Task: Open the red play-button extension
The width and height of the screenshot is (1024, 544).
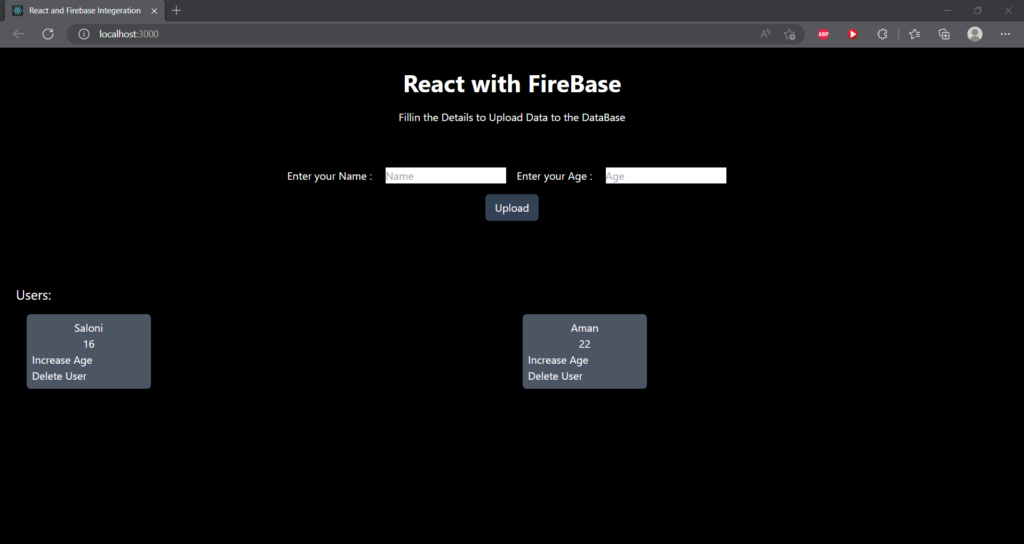Action: (x=853, y=34)
